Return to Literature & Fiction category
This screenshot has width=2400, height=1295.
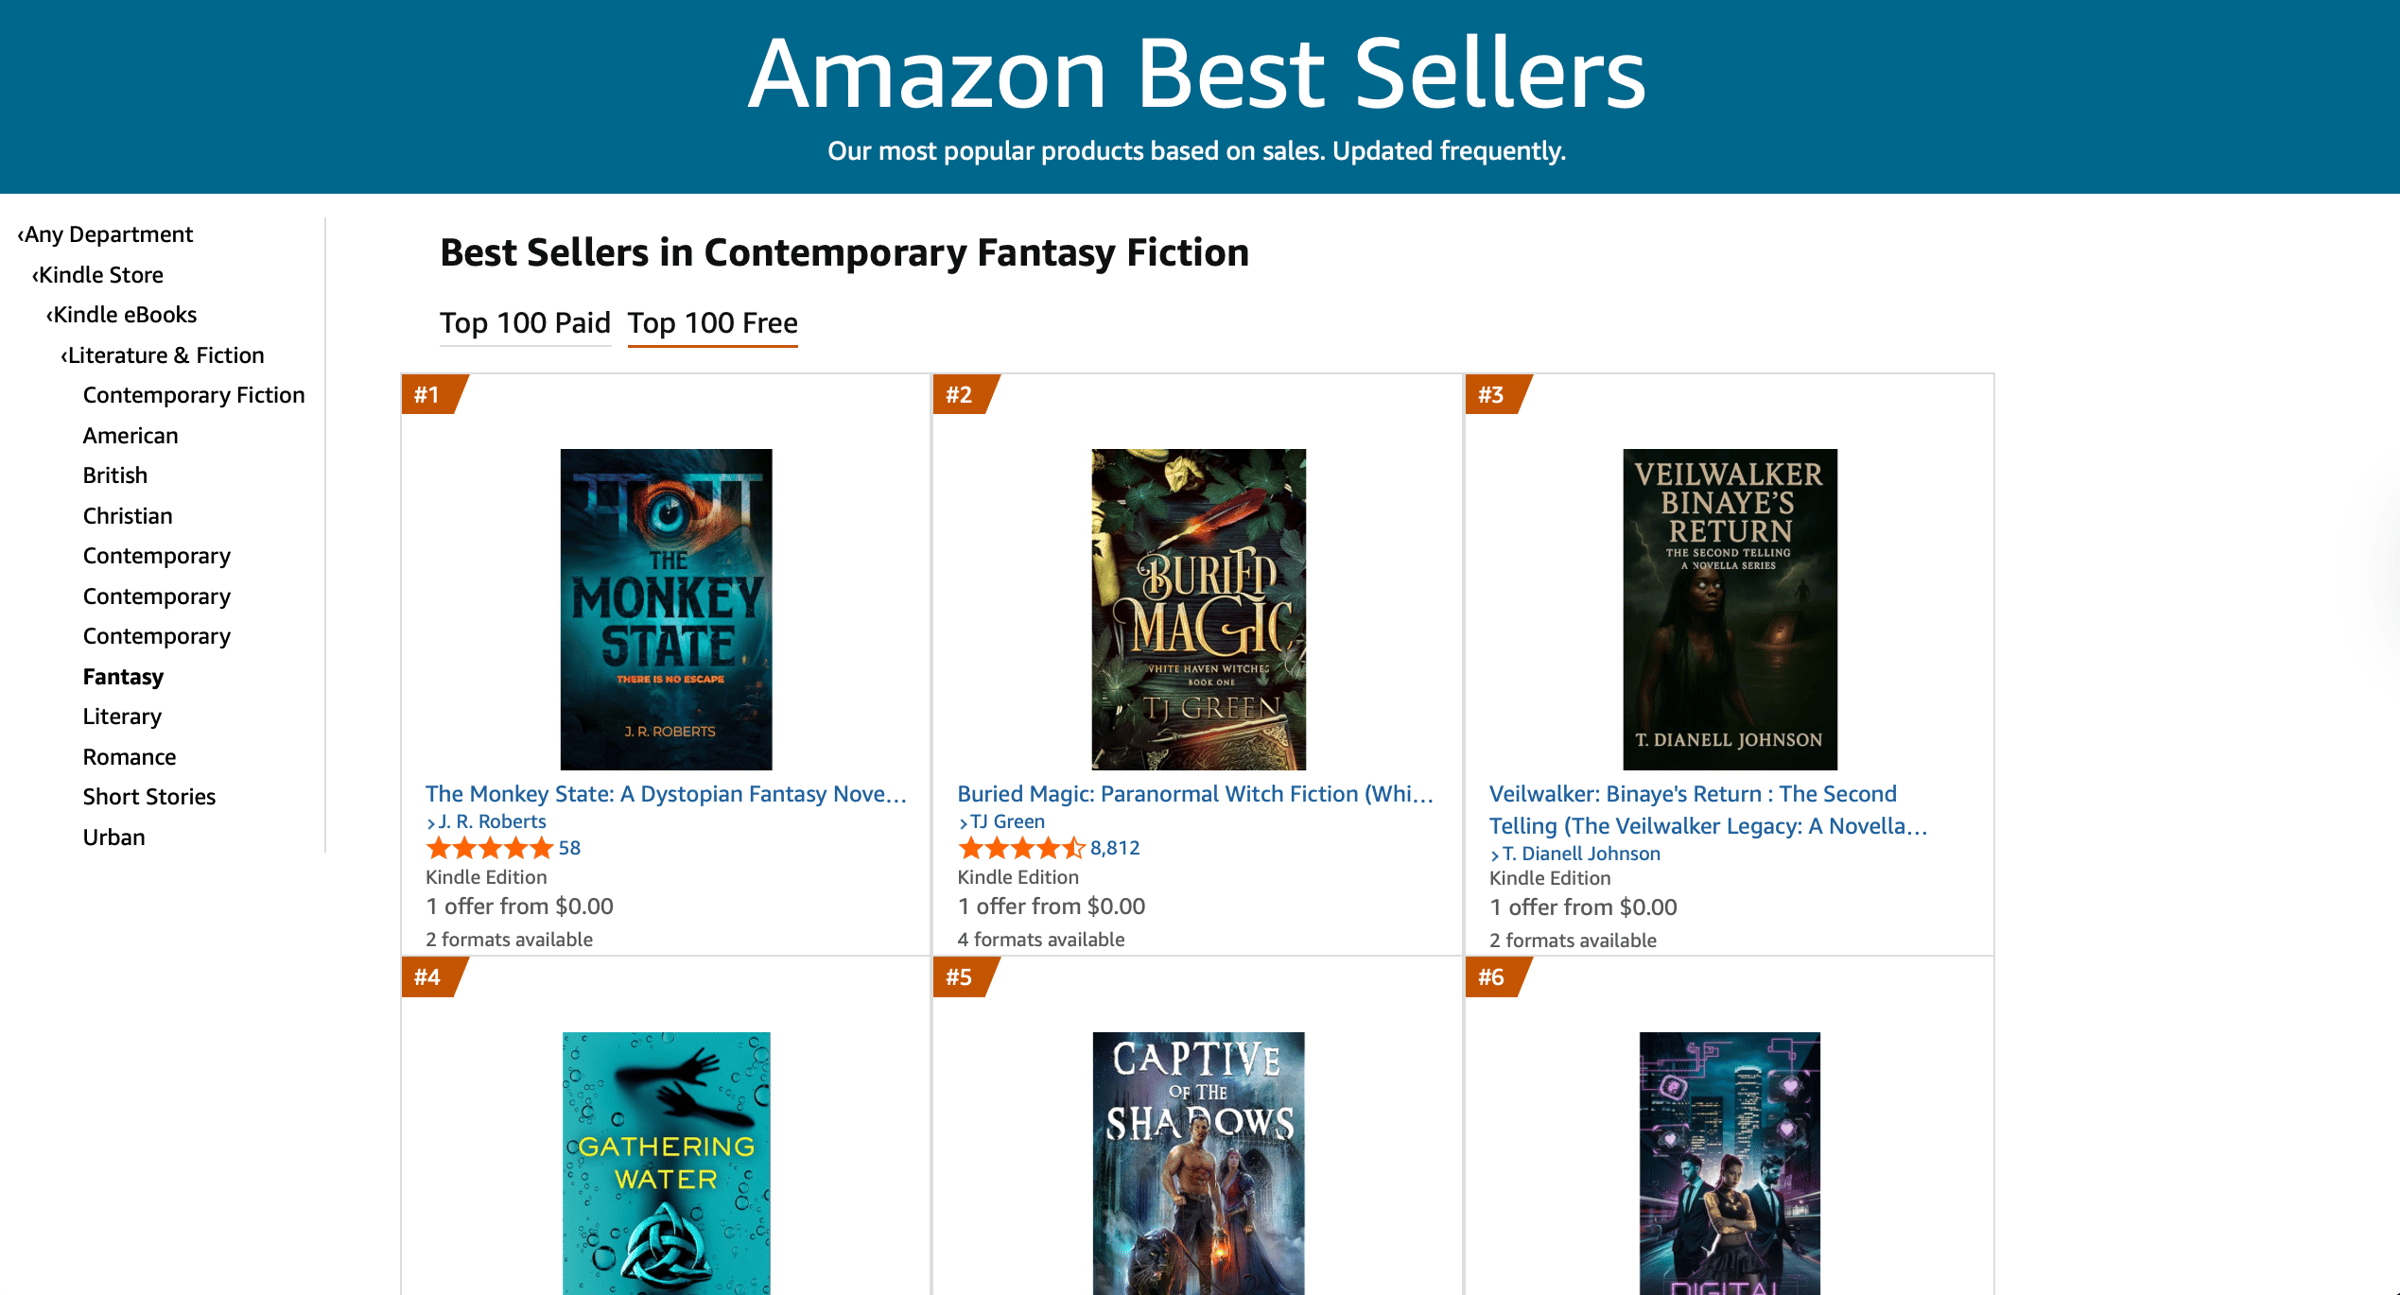coord(165,355)
